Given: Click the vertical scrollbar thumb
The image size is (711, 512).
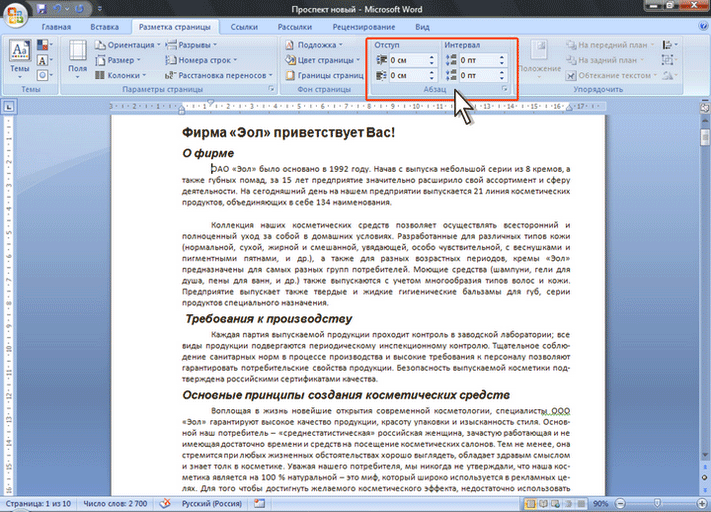Looking at the screenshot, I should pos(705,137).
